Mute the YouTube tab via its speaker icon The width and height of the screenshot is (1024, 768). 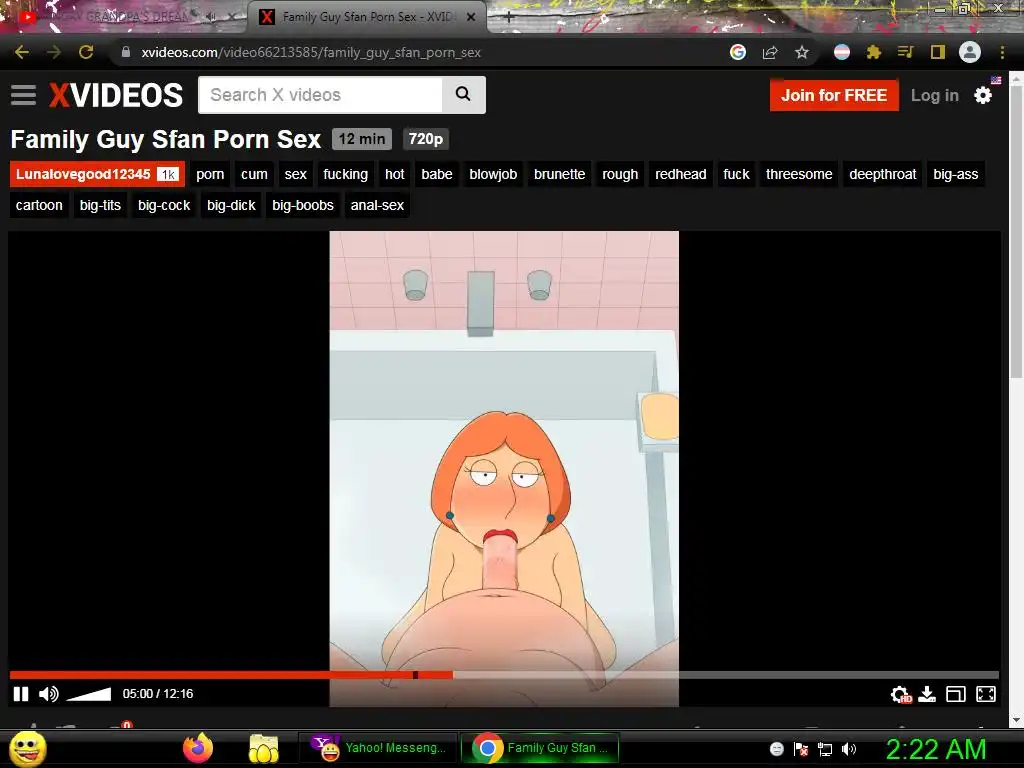tap(210, 17)
